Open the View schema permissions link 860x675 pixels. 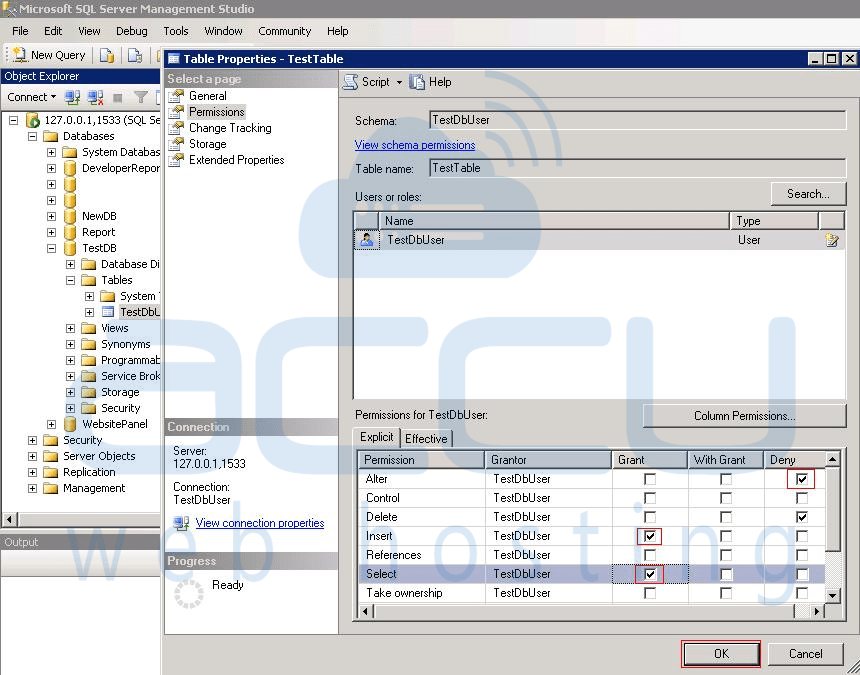click(x=414, y=144)
